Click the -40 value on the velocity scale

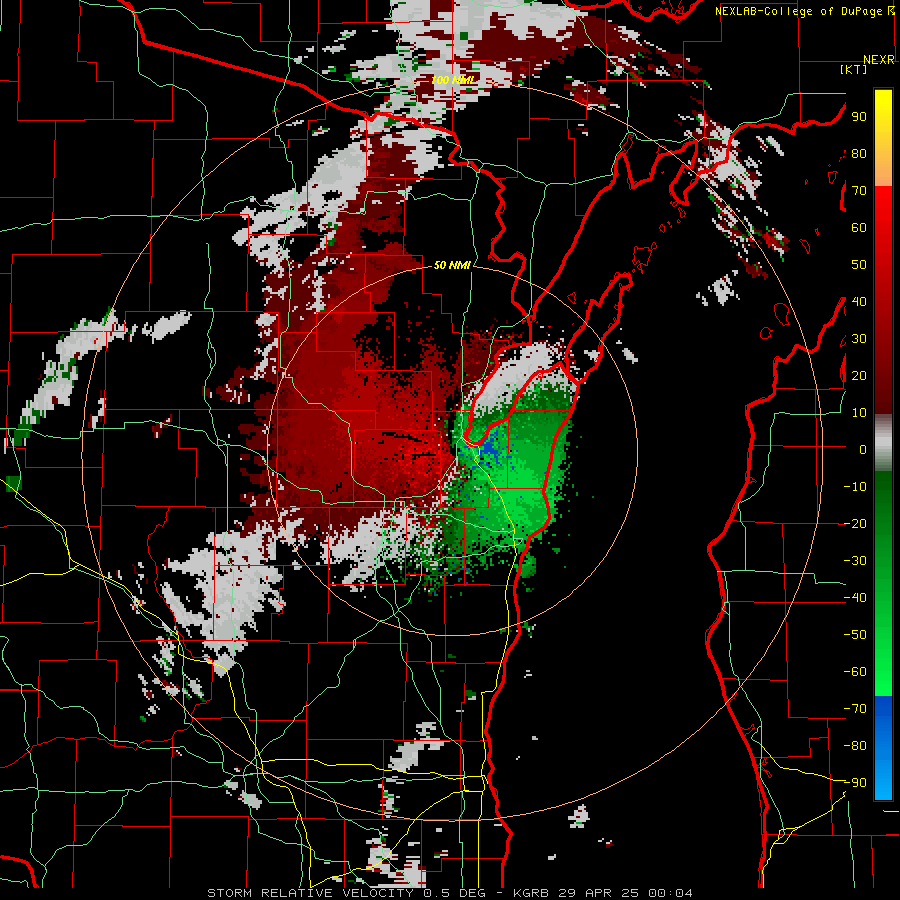coord(855,598)
